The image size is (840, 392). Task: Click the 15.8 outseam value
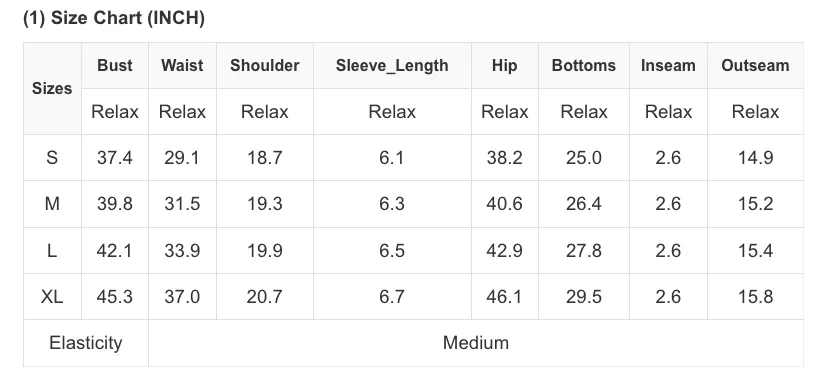755,297
